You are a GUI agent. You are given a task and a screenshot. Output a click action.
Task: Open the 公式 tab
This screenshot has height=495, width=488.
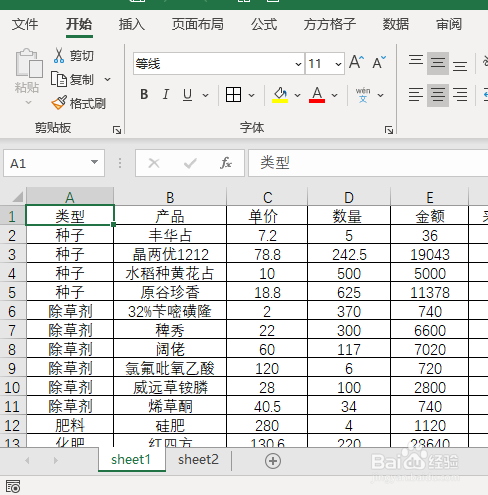coord(264,24)
